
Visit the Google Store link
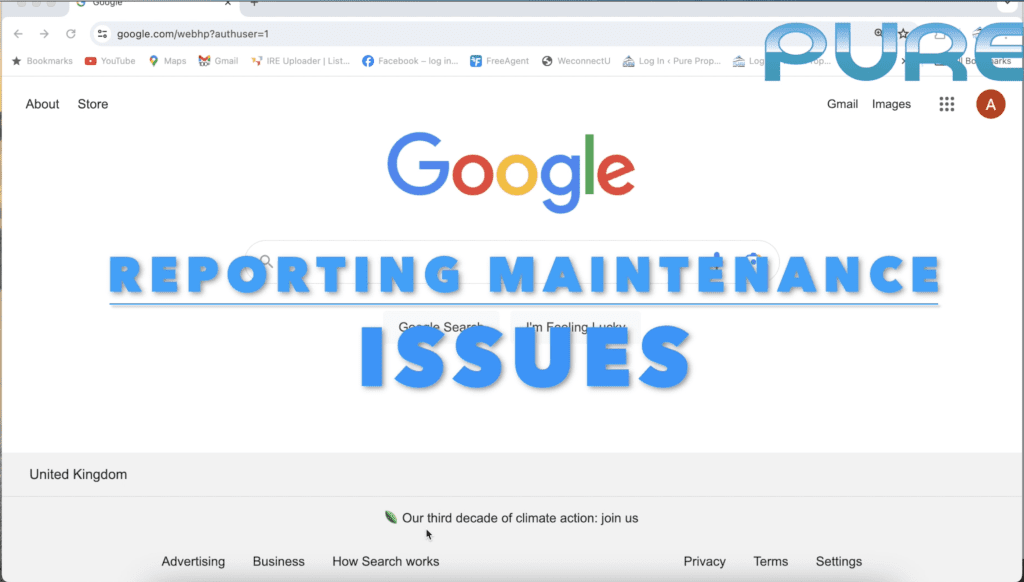pyautogui.click(x=93, y=104)
